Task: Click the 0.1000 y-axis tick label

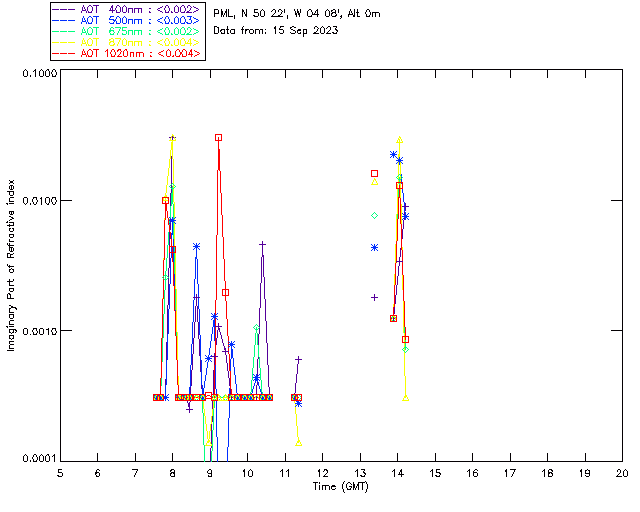Action: pos(37,75)
